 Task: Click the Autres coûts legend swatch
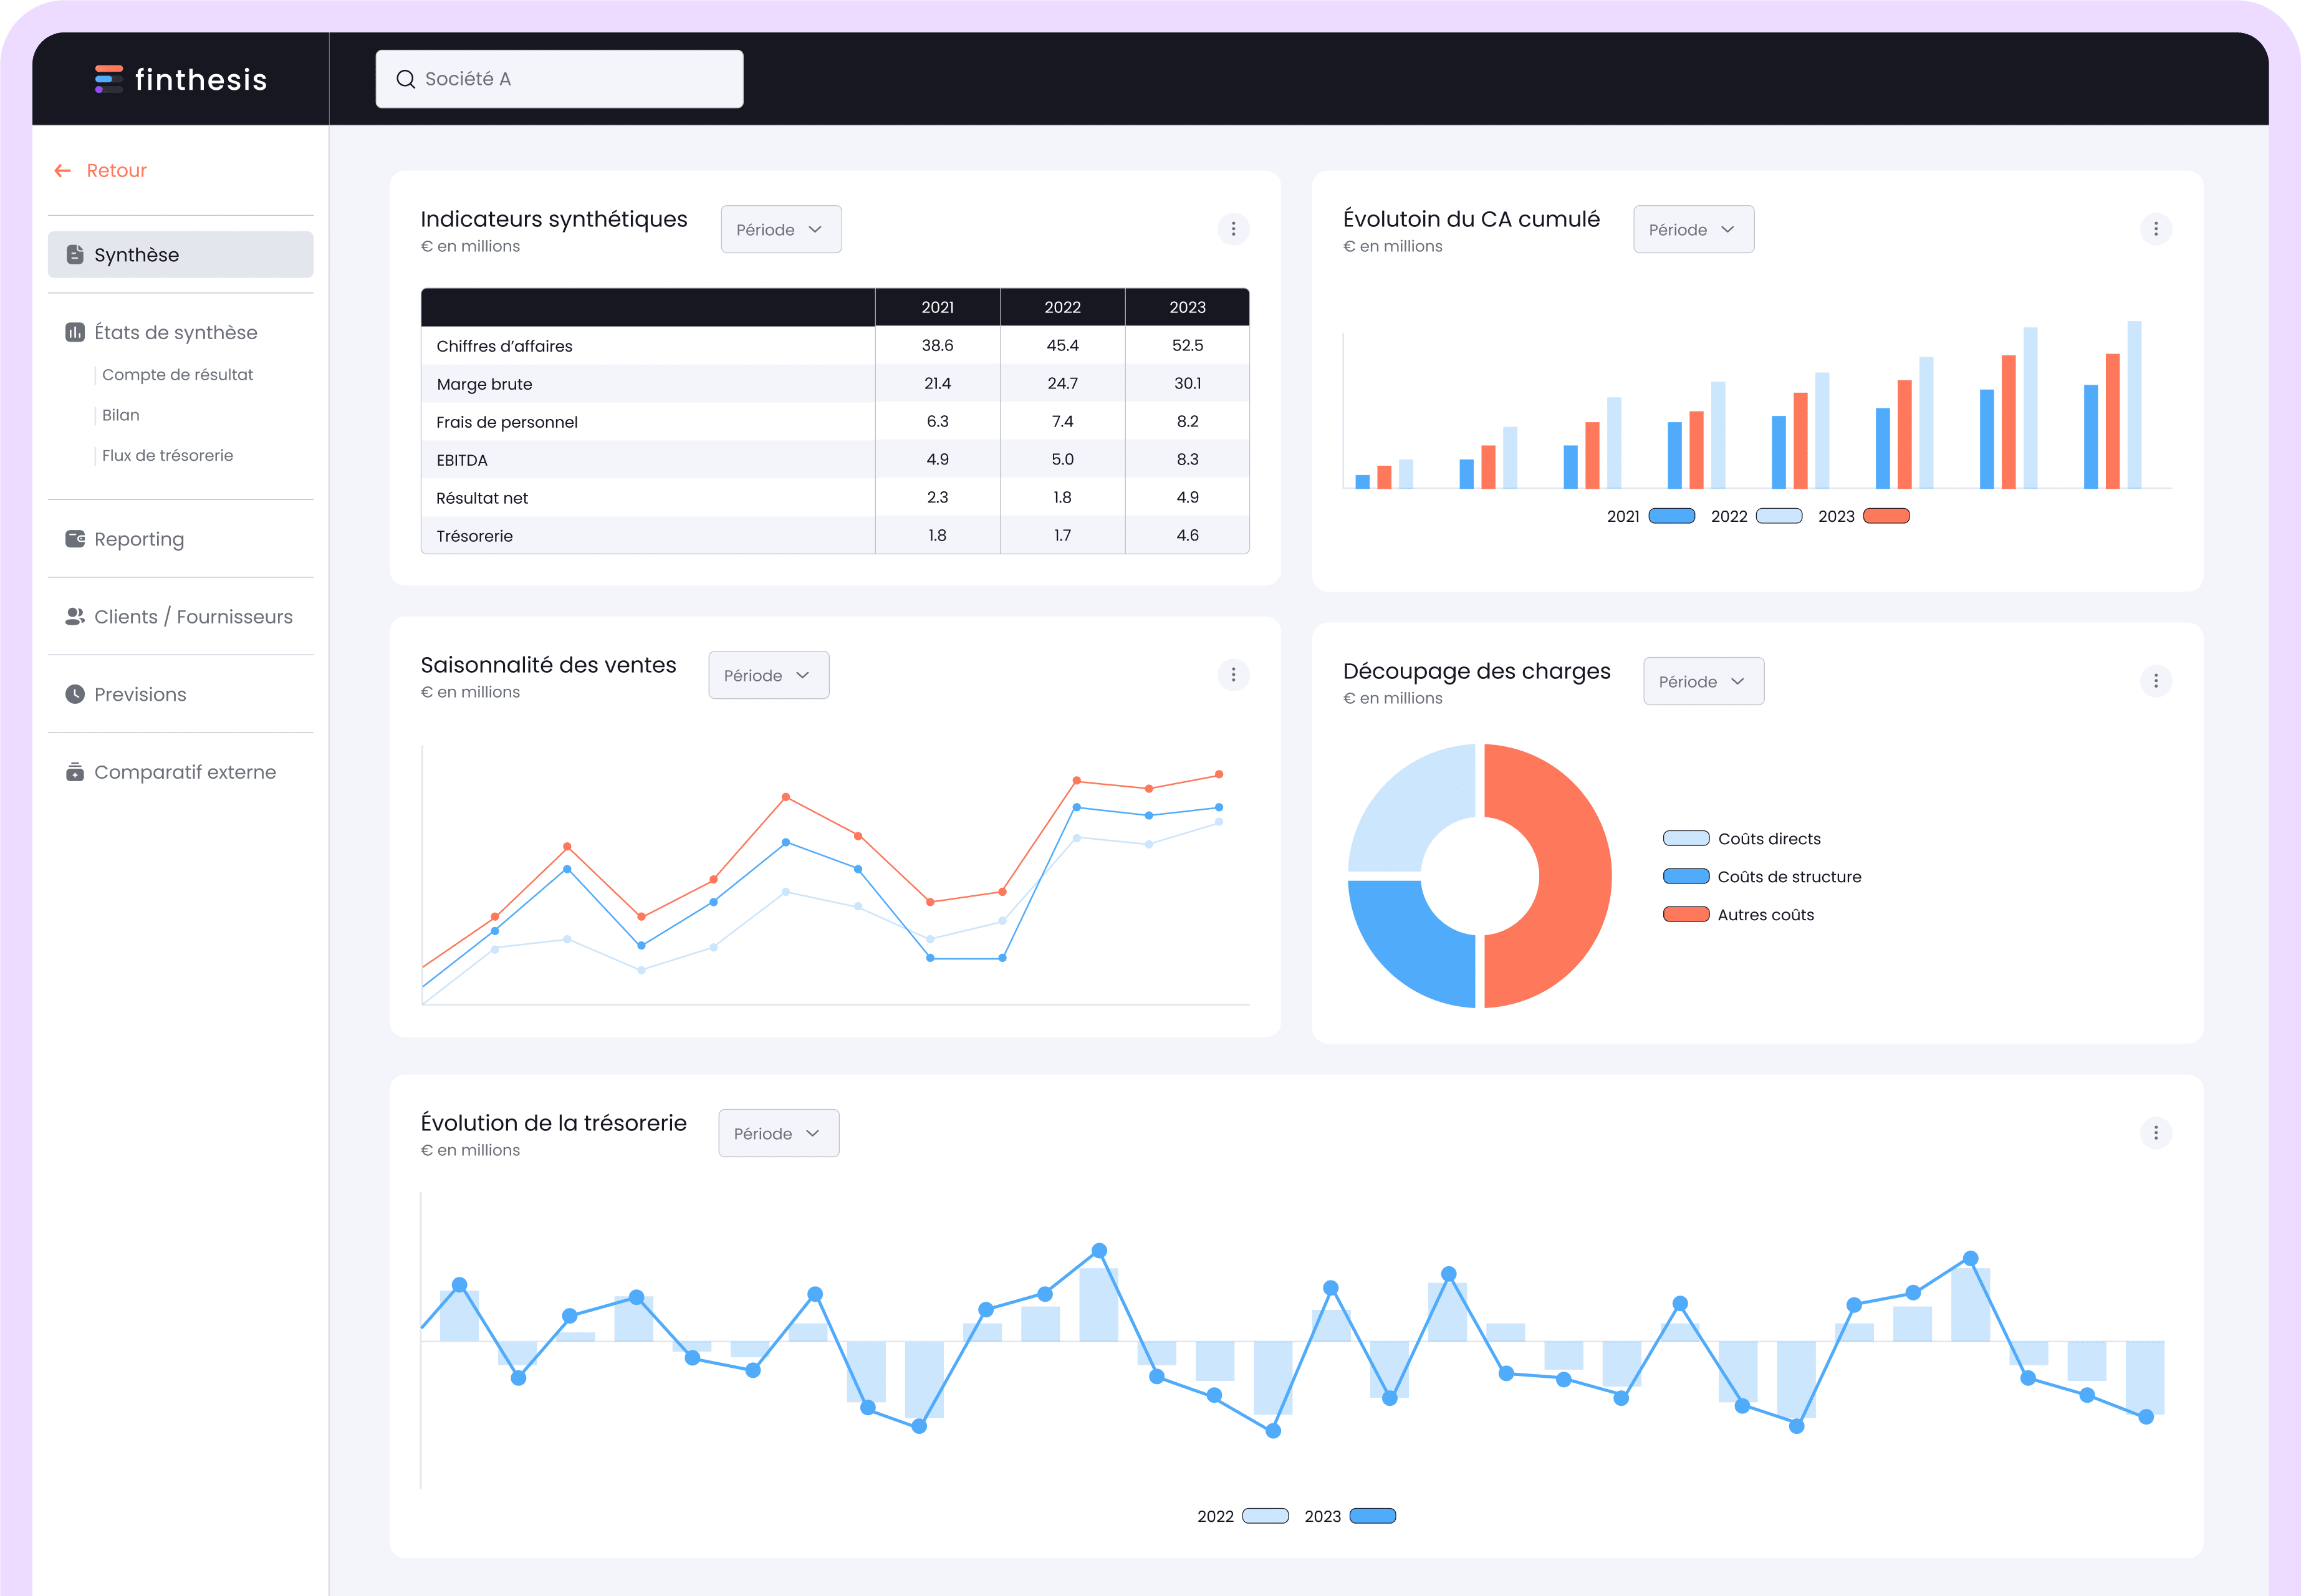[1686, 914]
